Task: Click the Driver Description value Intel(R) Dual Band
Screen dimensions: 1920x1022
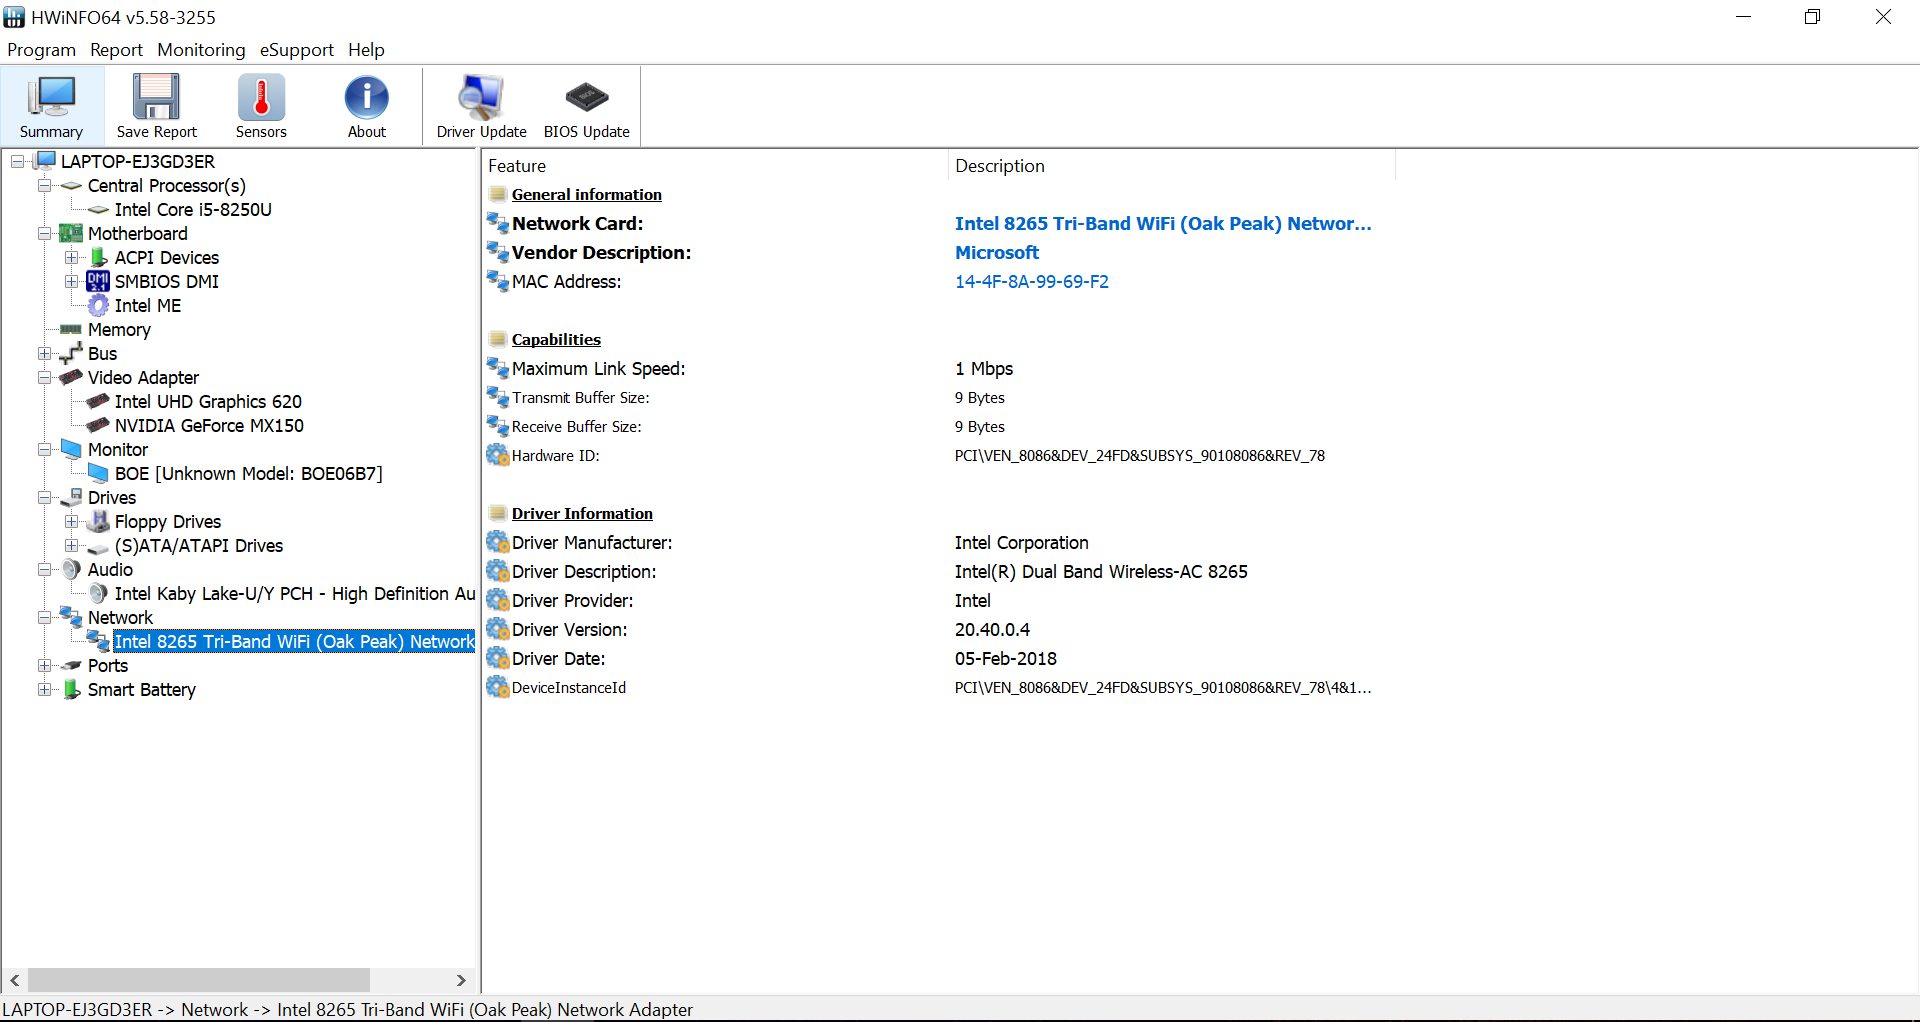Action: (1101, 572)
